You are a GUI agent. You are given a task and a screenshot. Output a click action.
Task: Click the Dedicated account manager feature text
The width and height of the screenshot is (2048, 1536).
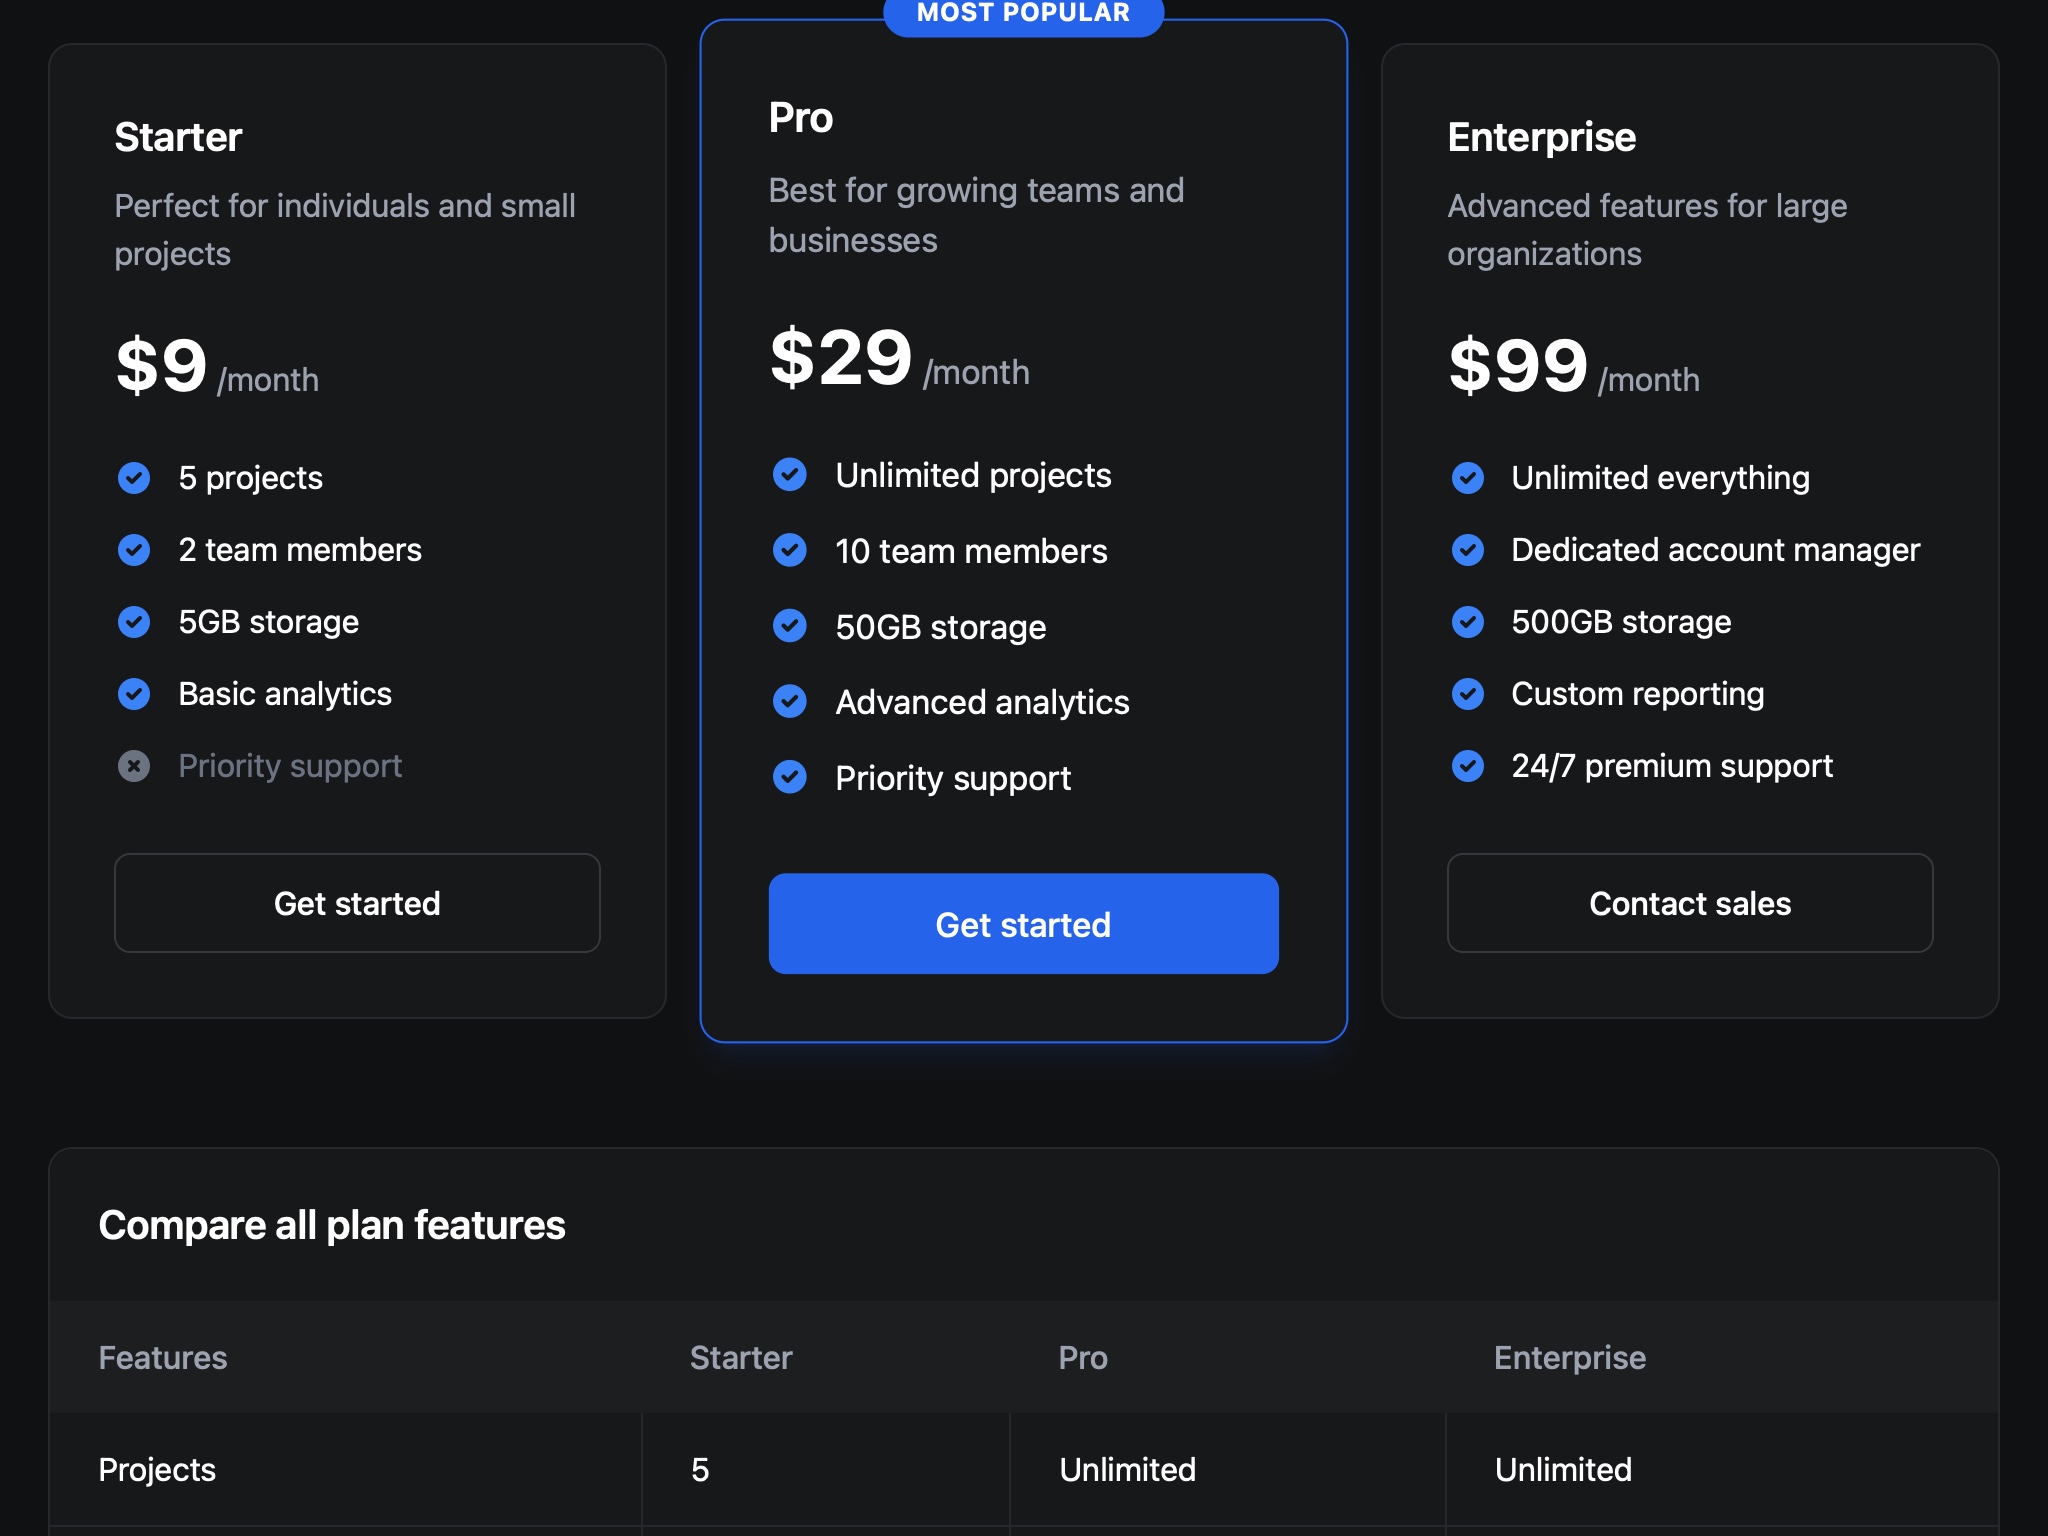click(1715, 550)
